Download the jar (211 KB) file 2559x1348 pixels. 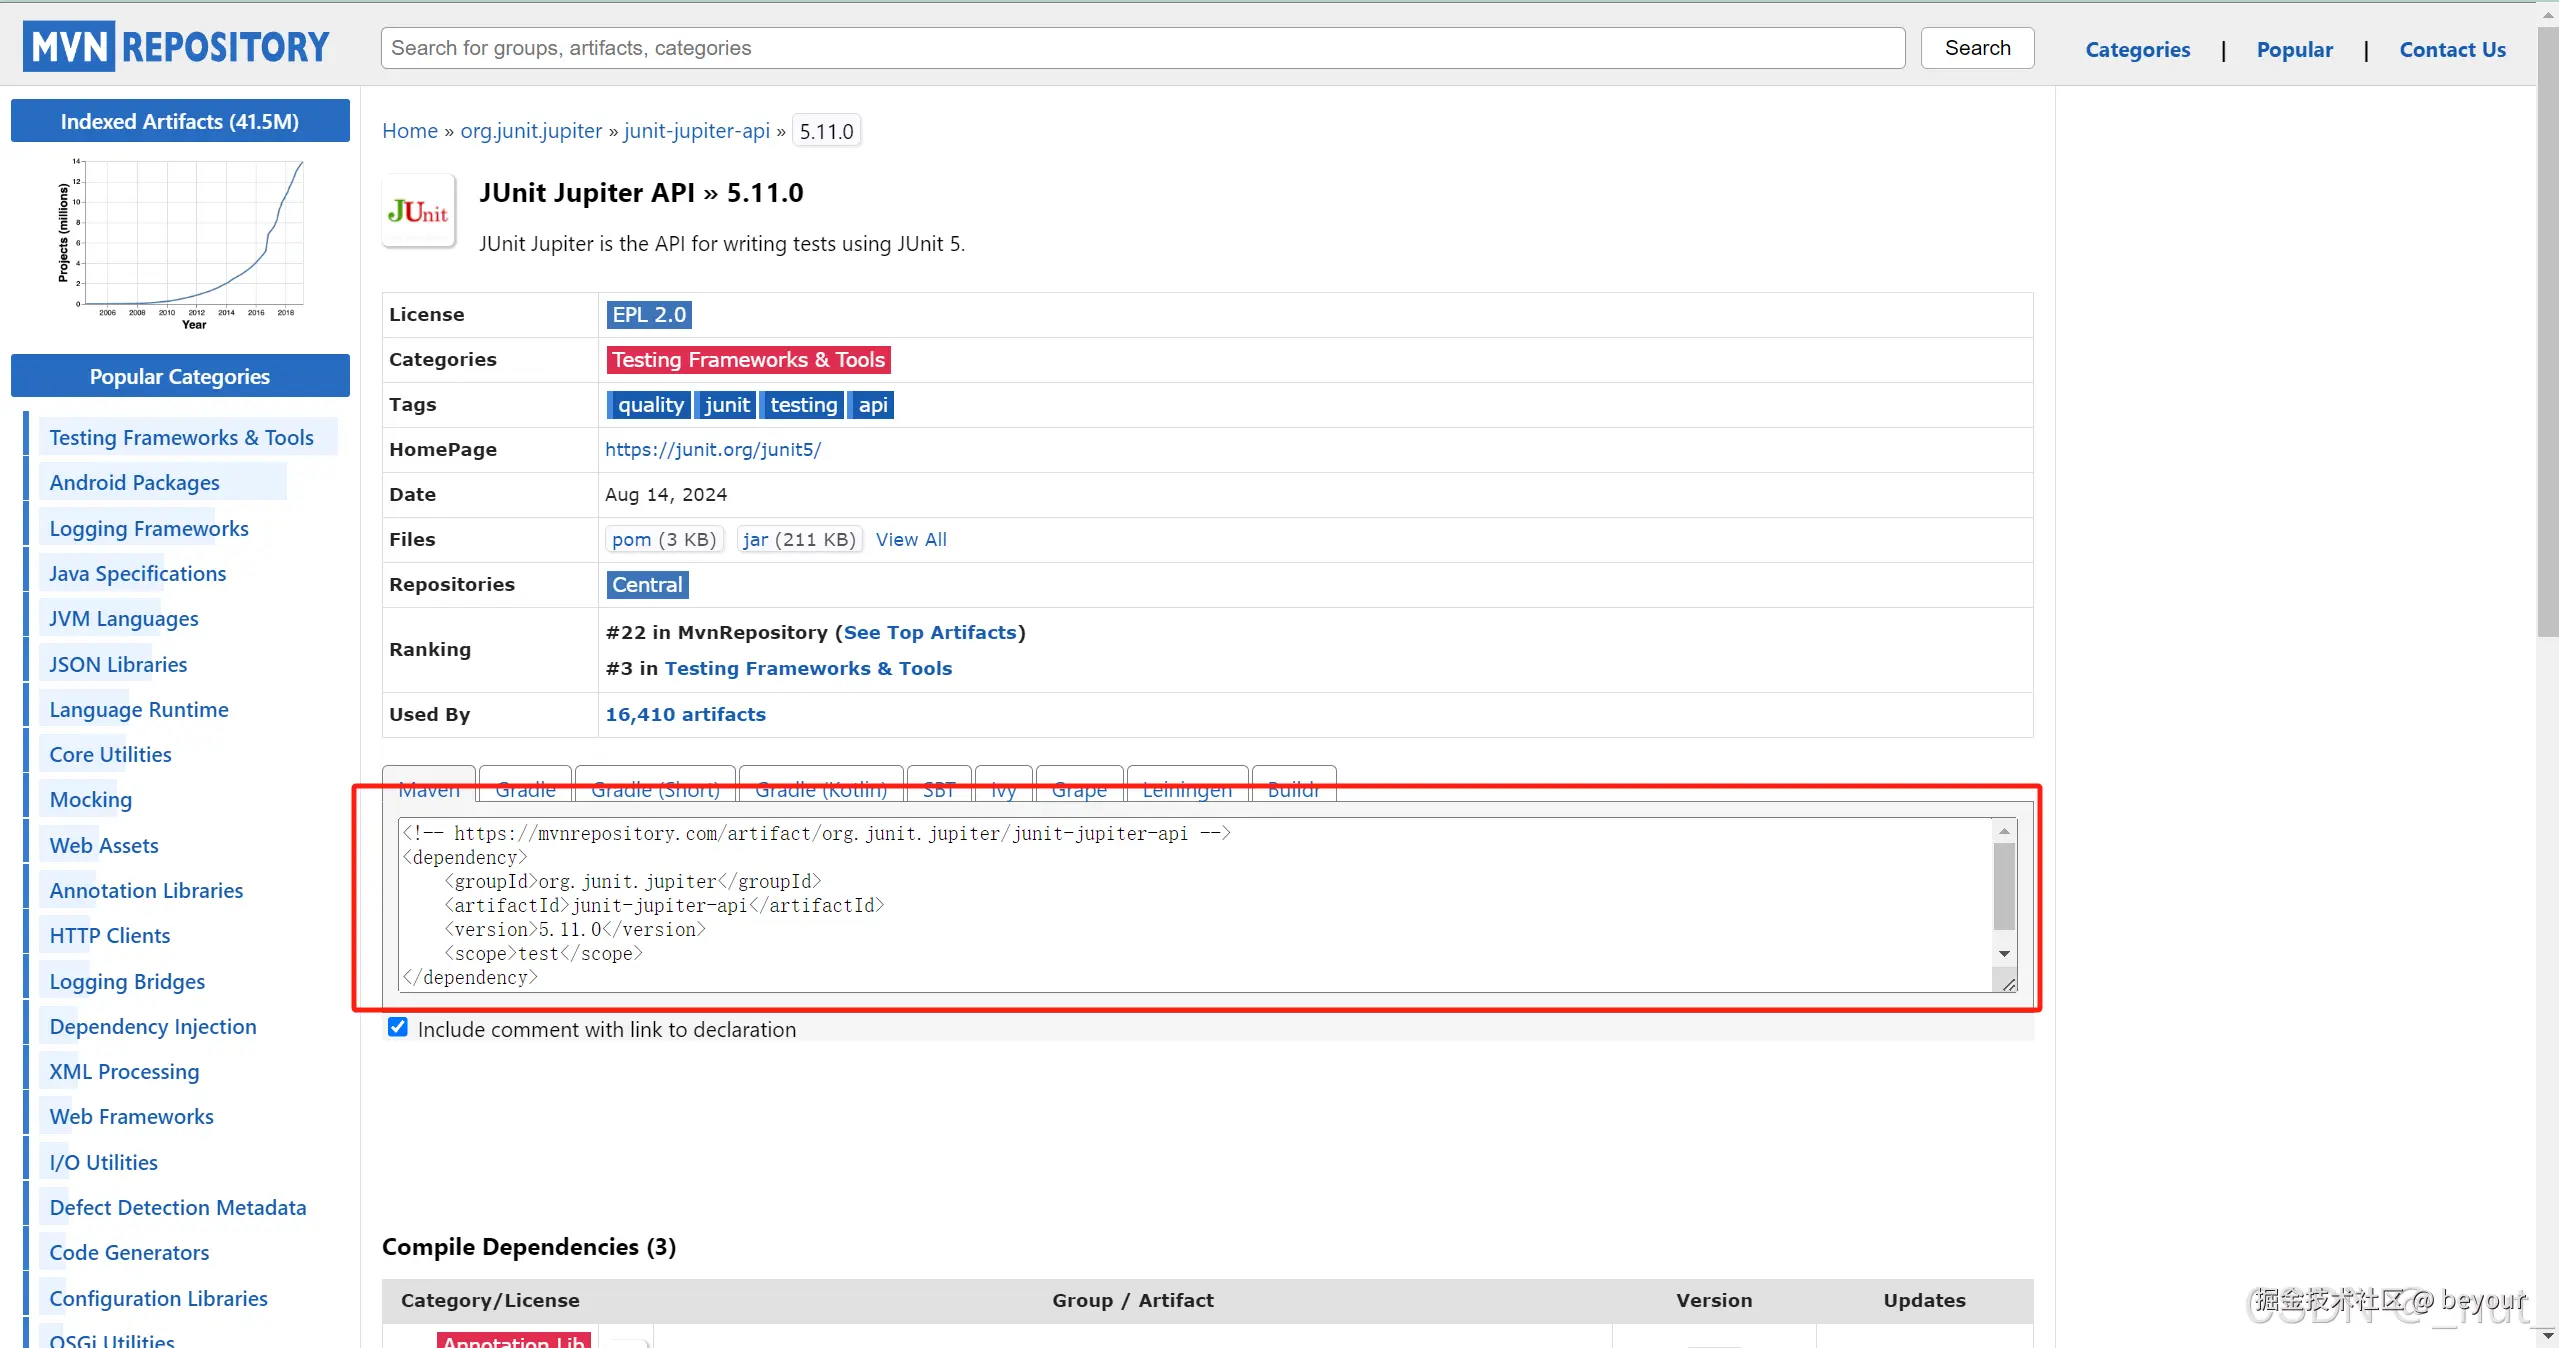[756, 540]
